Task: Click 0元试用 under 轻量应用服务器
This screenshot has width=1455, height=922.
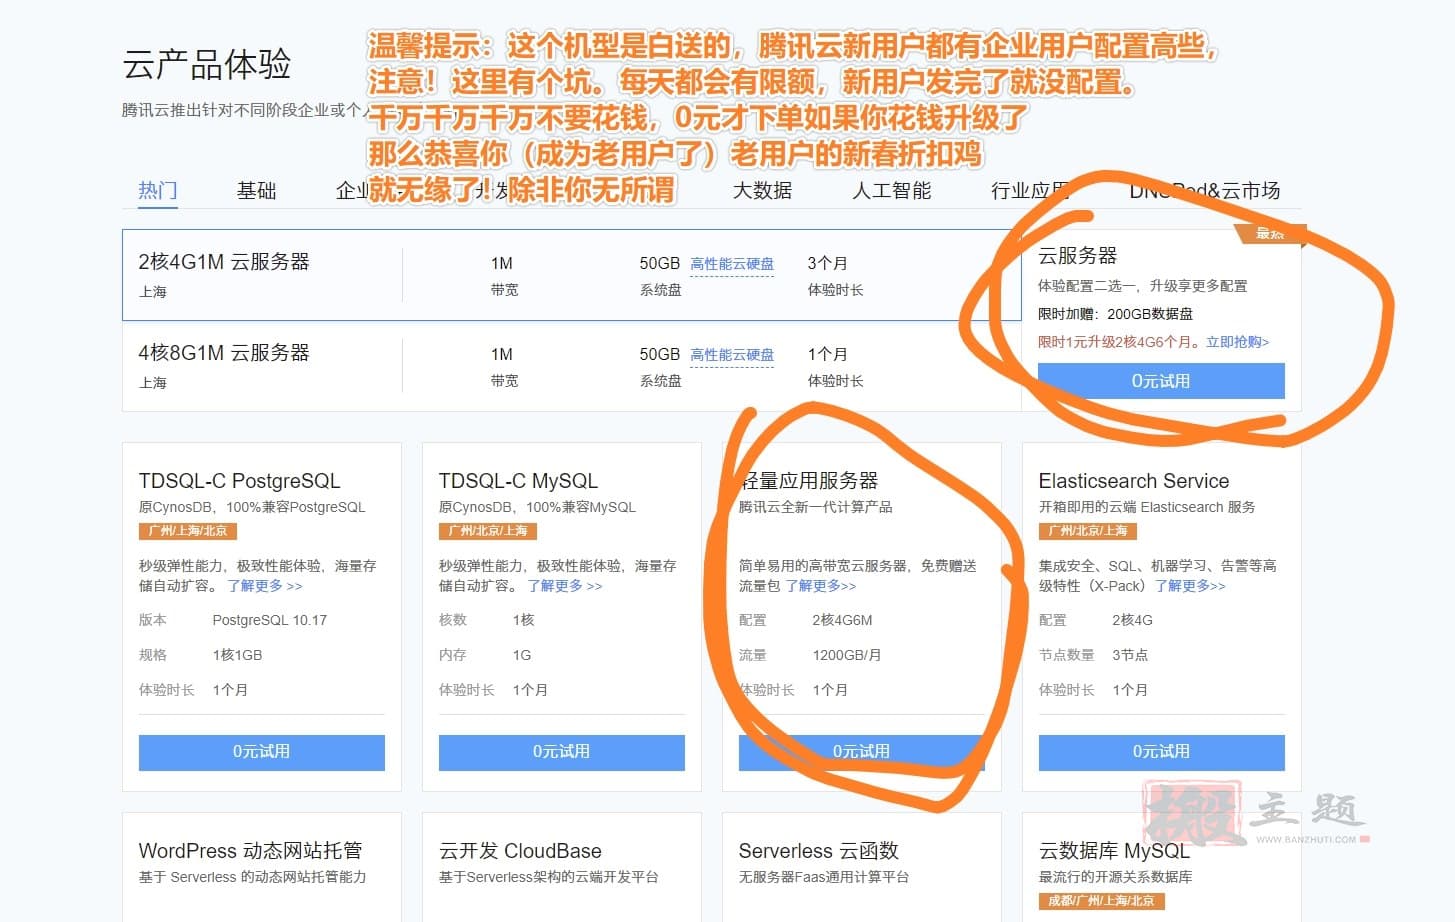Action: click(x=861, y=752)
